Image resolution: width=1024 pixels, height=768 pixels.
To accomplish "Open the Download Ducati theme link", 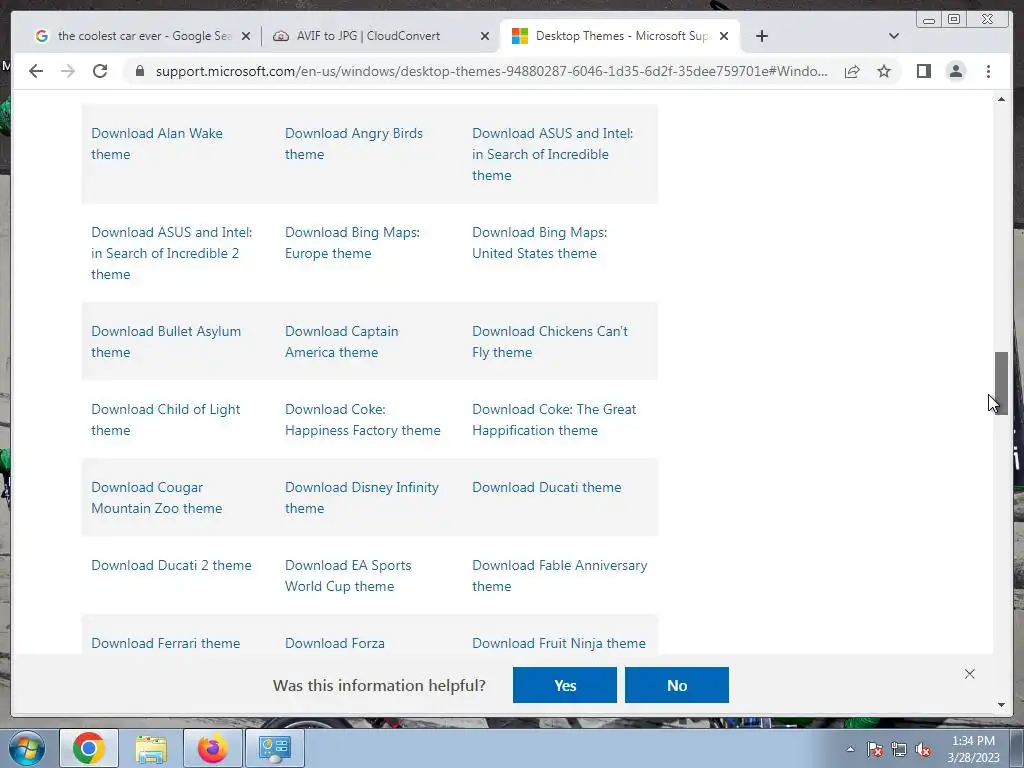I will pos(547,487).
